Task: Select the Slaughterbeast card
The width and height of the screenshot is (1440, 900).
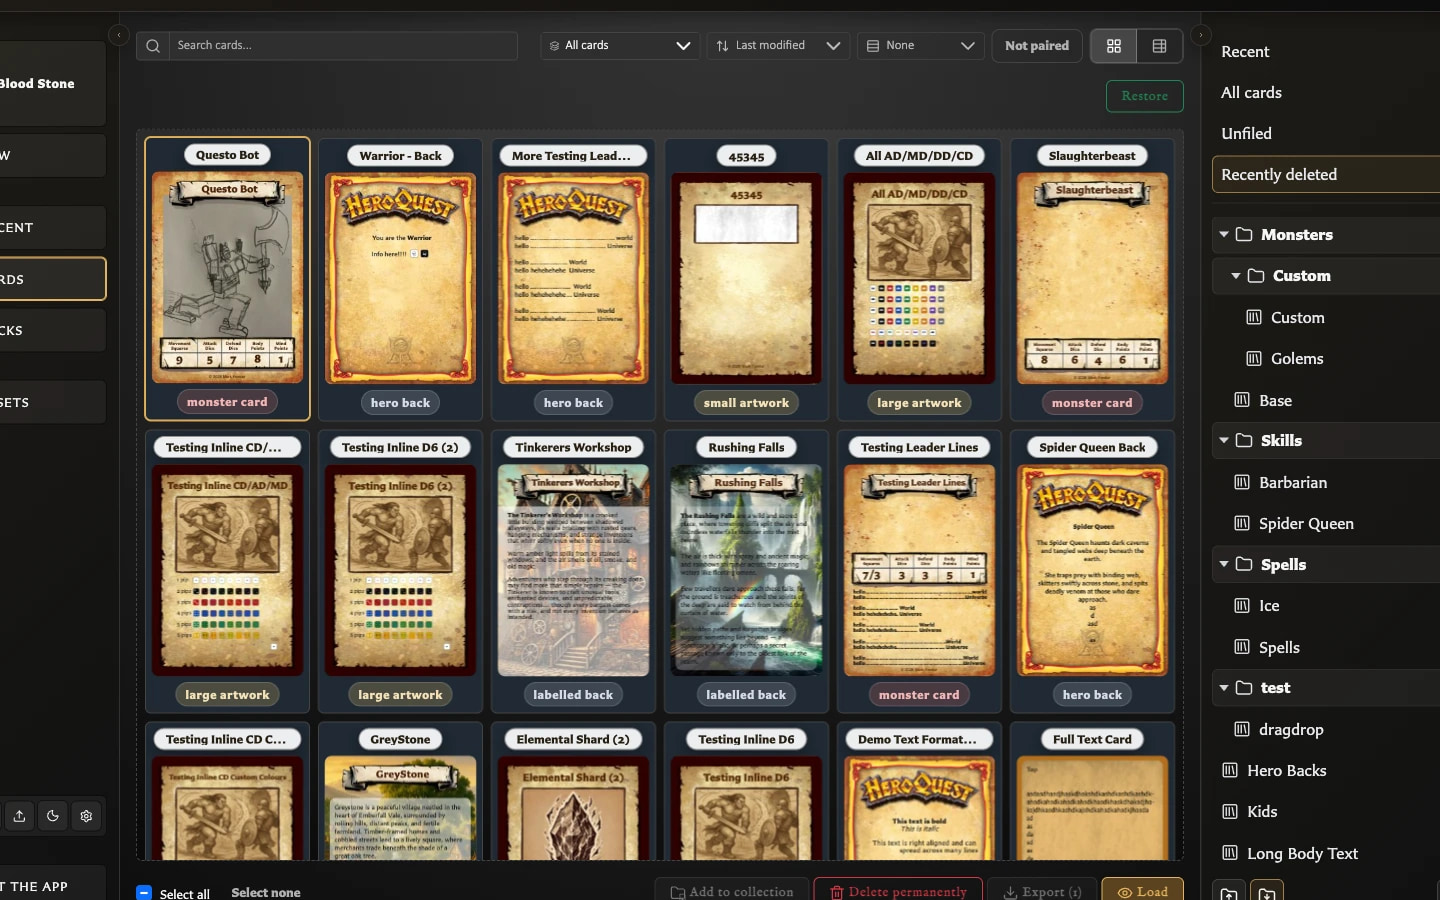Action: tap(1092, 279)
